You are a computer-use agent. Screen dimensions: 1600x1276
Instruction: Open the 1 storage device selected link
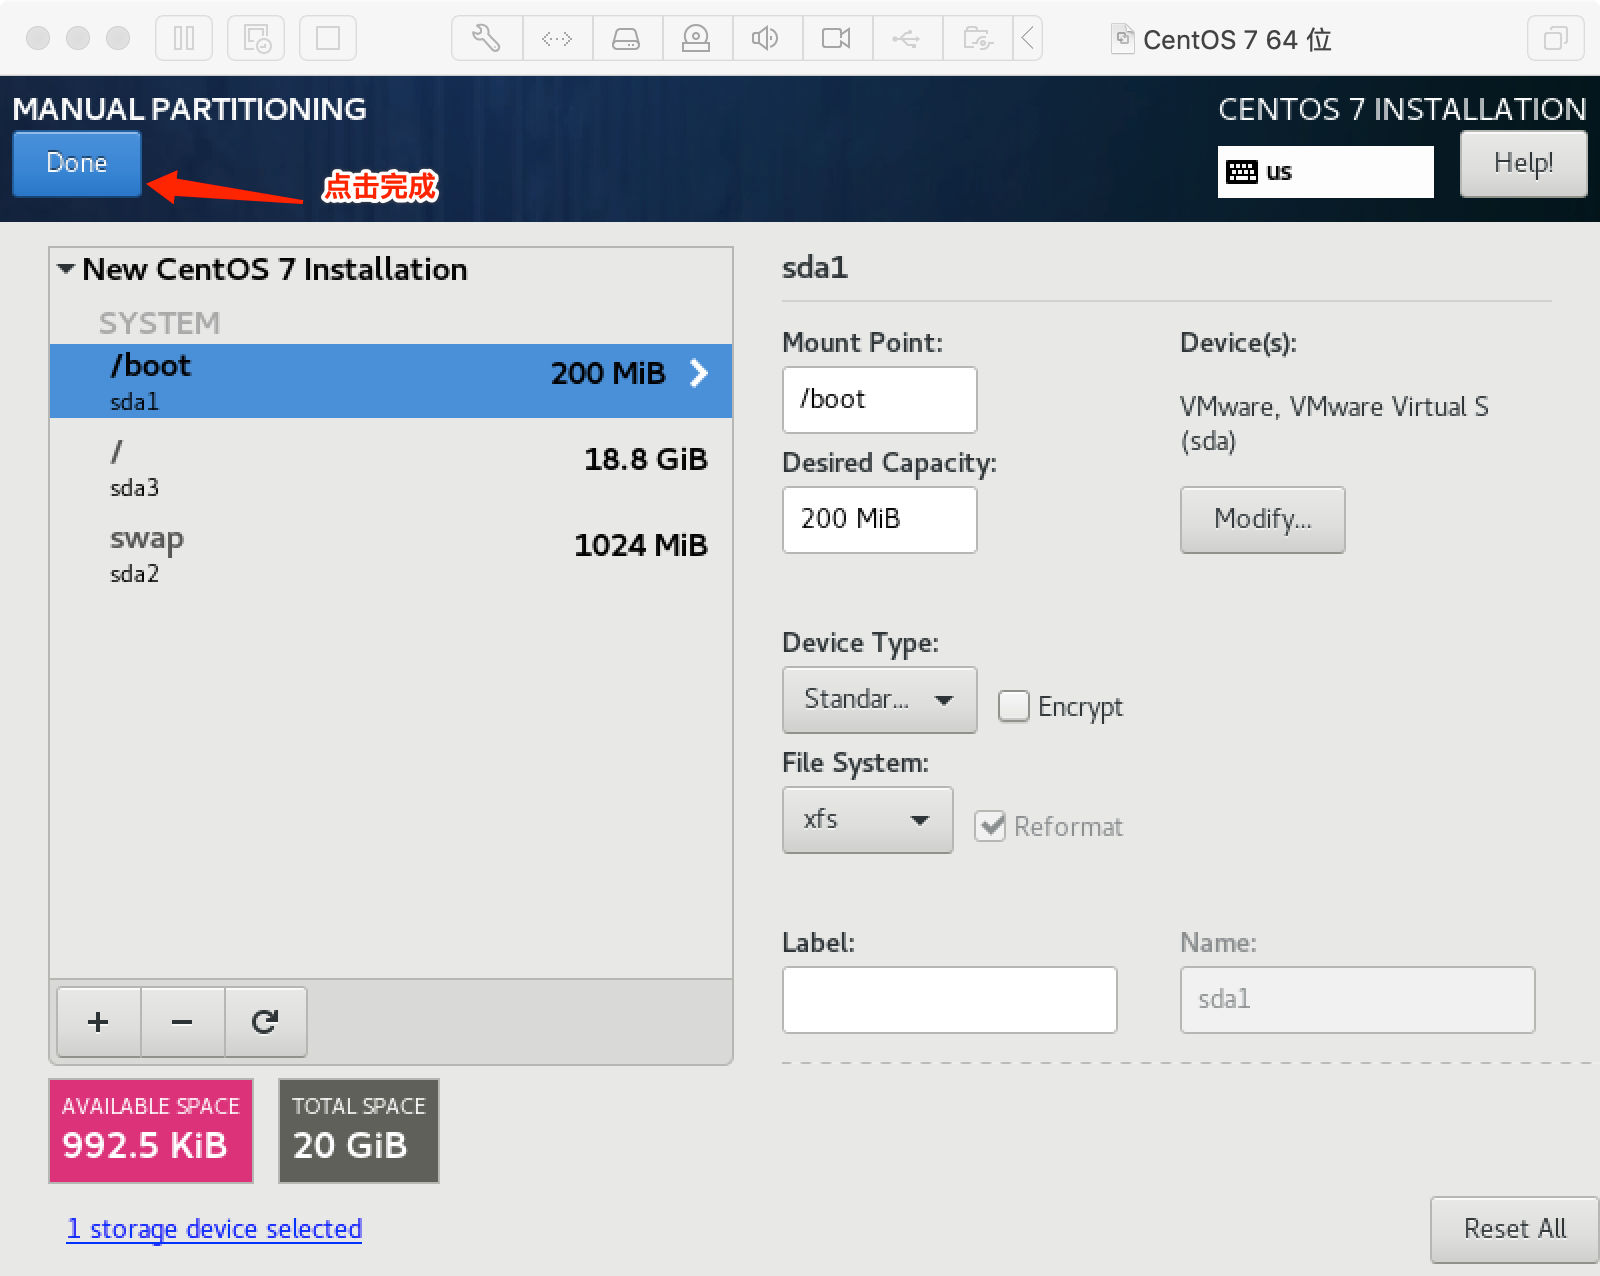pyautogui.click(x=214, y=1229)
